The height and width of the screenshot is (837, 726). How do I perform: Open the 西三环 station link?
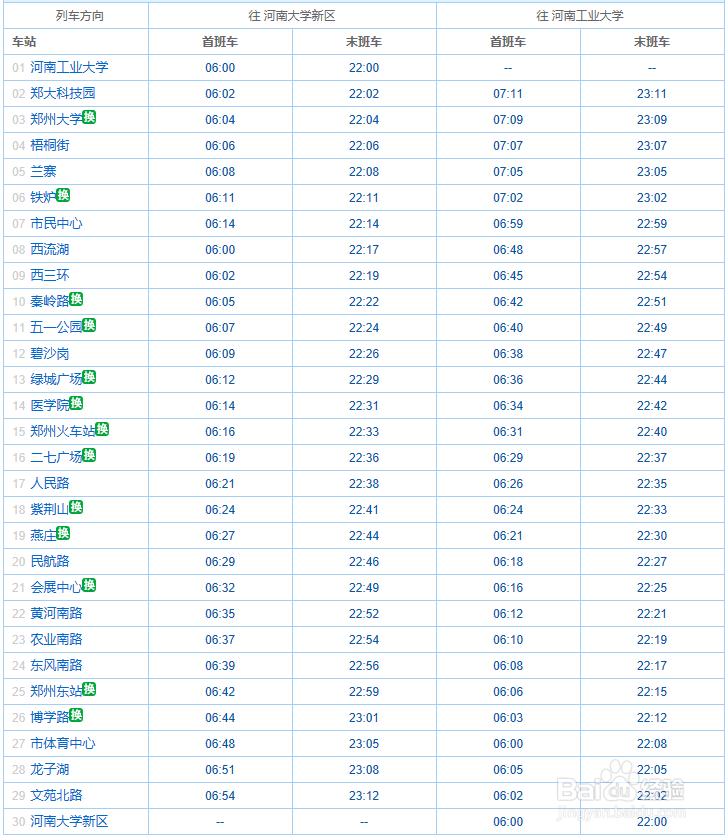click(x=50, y=275)
